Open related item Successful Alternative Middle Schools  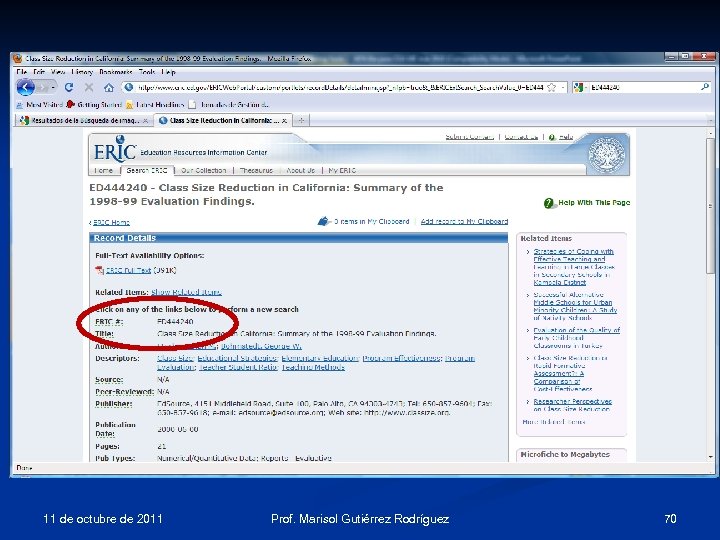pyautogui.click(x=575, y=306)
